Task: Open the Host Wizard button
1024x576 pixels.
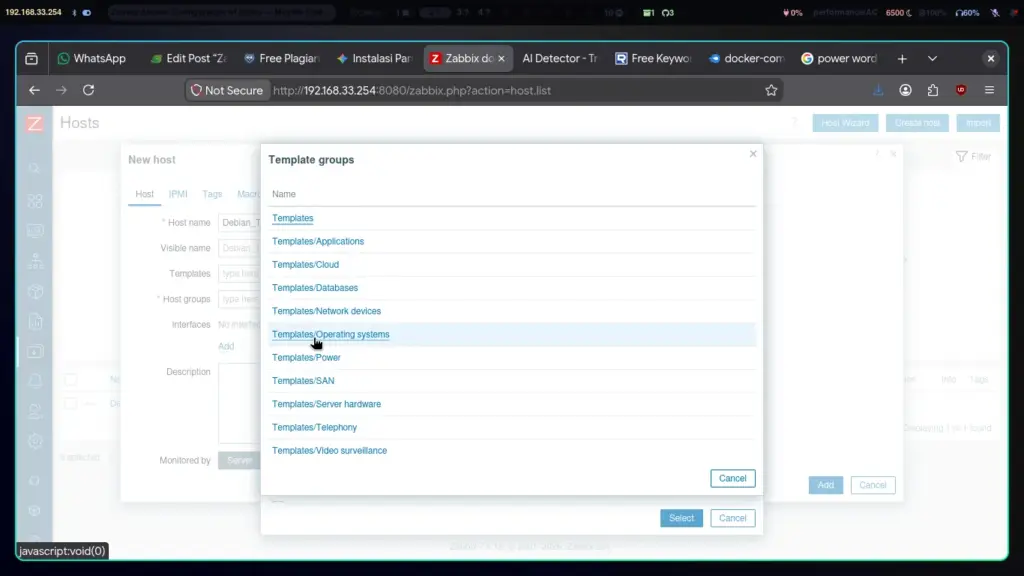Action: coord(845,123)
